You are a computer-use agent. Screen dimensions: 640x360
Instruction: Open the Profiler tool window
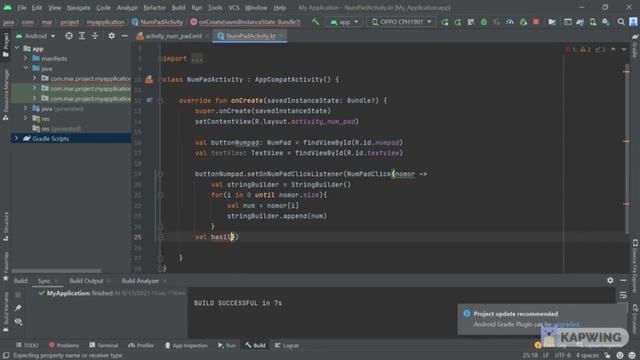(x=141, y=345)
